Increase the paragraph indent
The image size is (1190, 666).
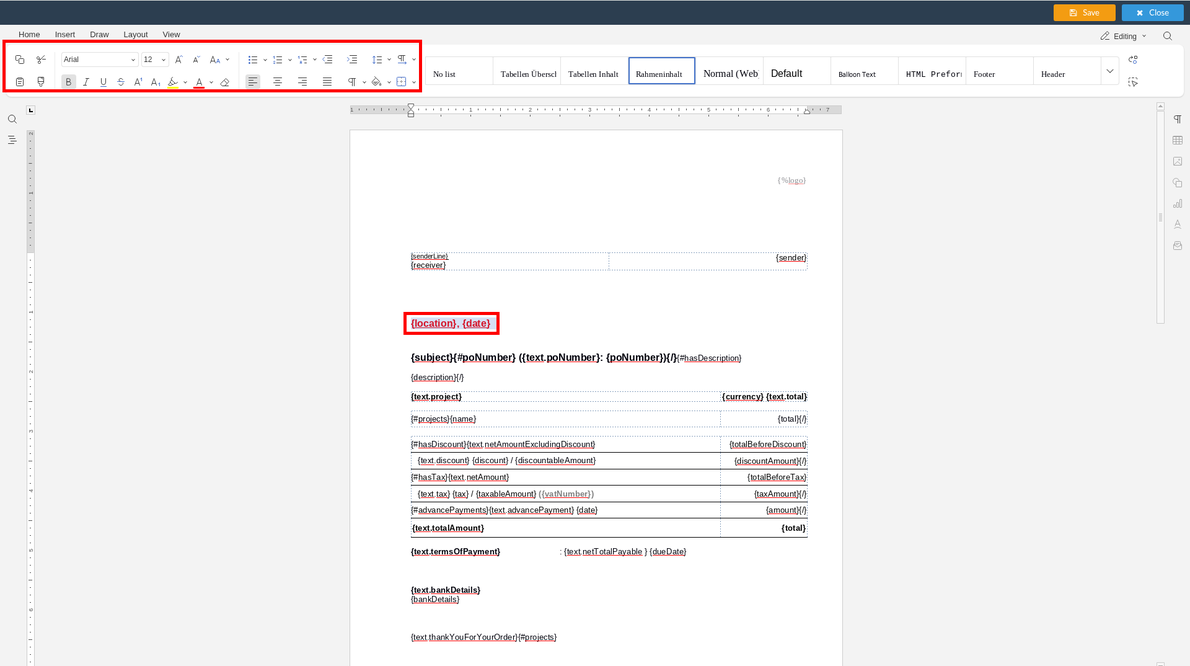[x=352, y=59]
